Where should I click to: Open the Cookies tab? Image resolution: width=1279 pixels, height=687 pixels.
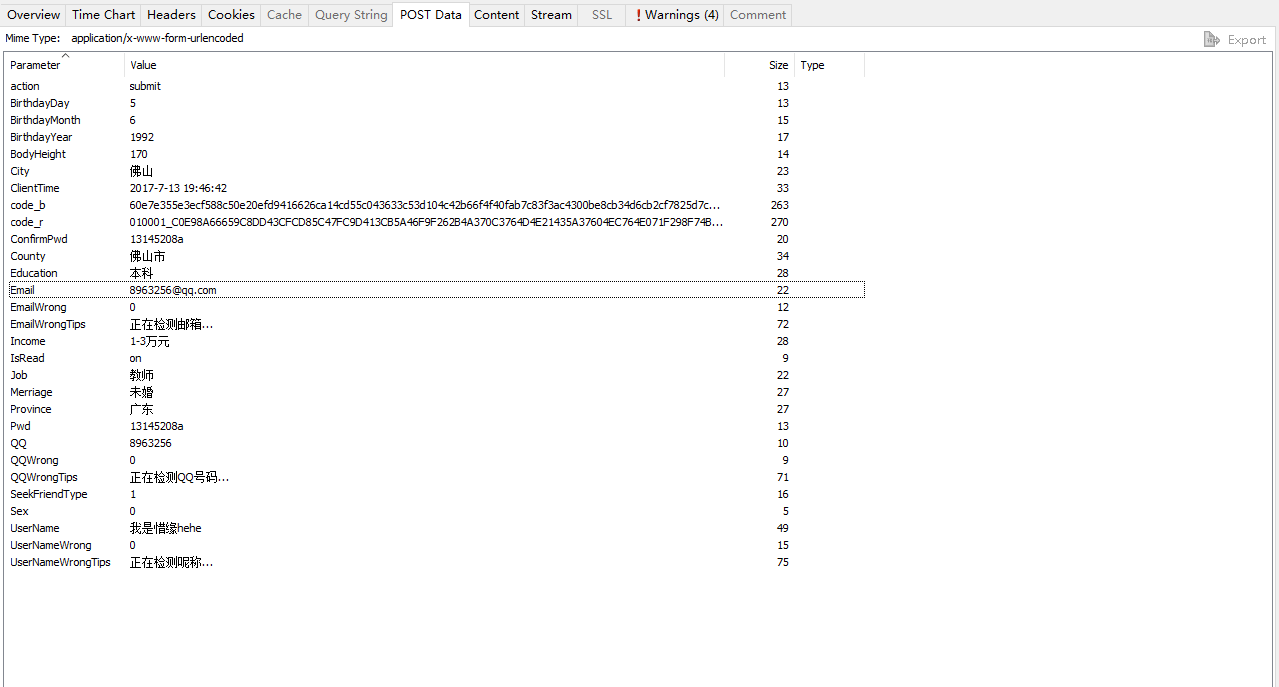[x=231, y=15]
